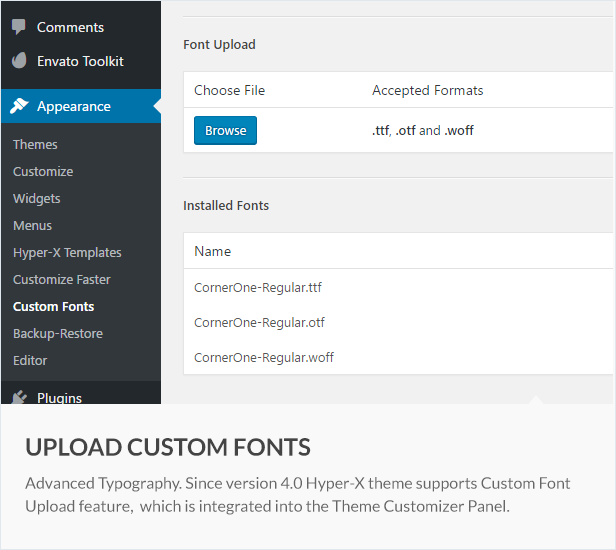Viewport: 616px width, 550px height.
Task: Click the Comments speech bubble icon
Action: pyautogui.click(x=19, y=27)
